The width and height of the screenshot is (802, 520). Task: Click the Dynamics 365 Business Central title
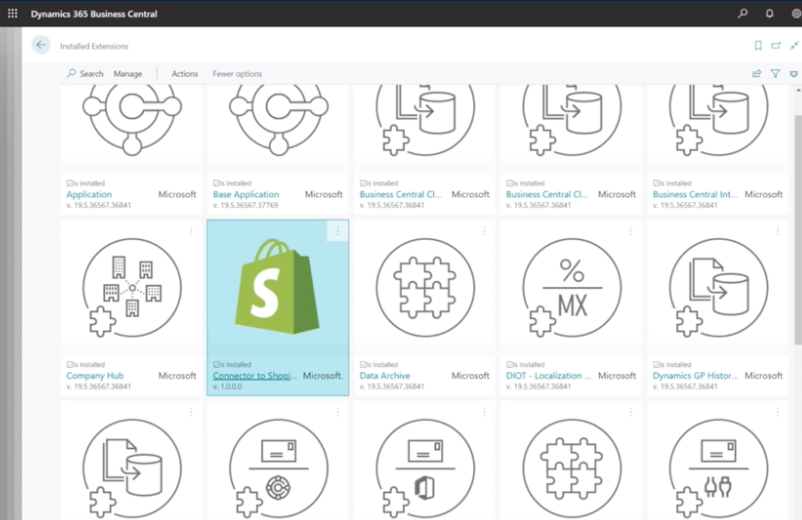point(94,14)
